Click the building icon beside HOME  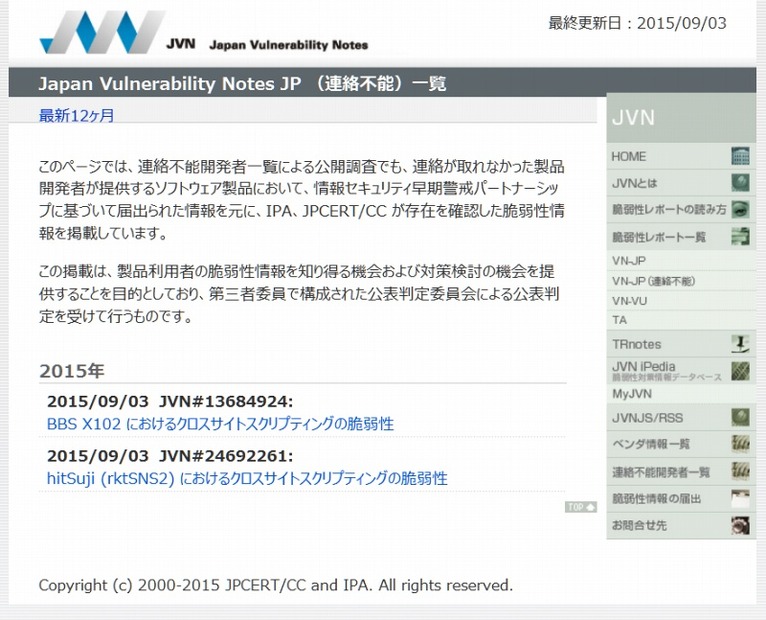tap(741, 156)
